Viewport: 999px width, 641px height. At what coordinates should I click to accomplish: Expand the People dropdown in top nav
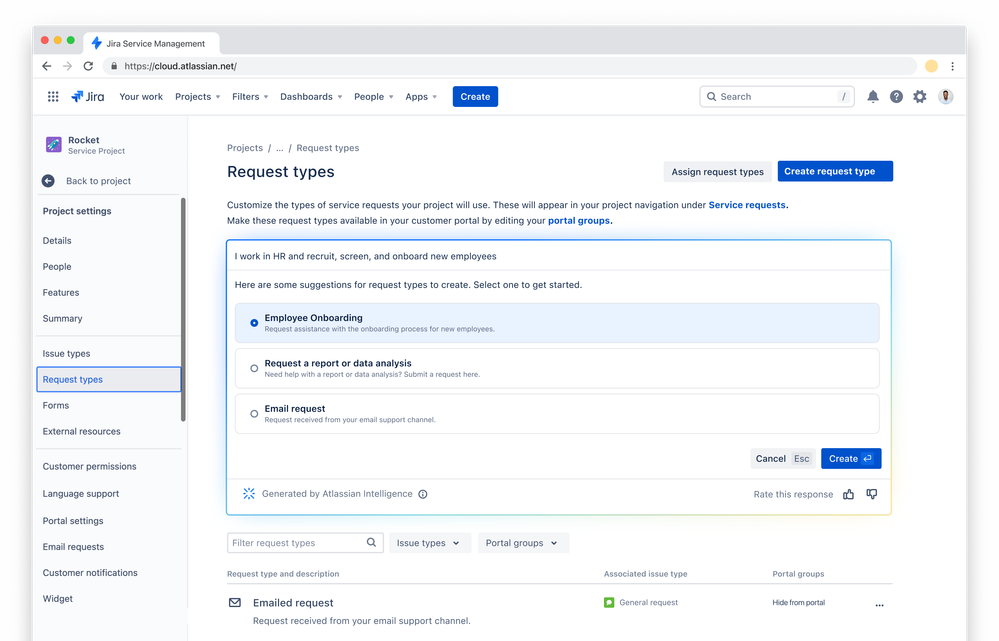[373, 97]
